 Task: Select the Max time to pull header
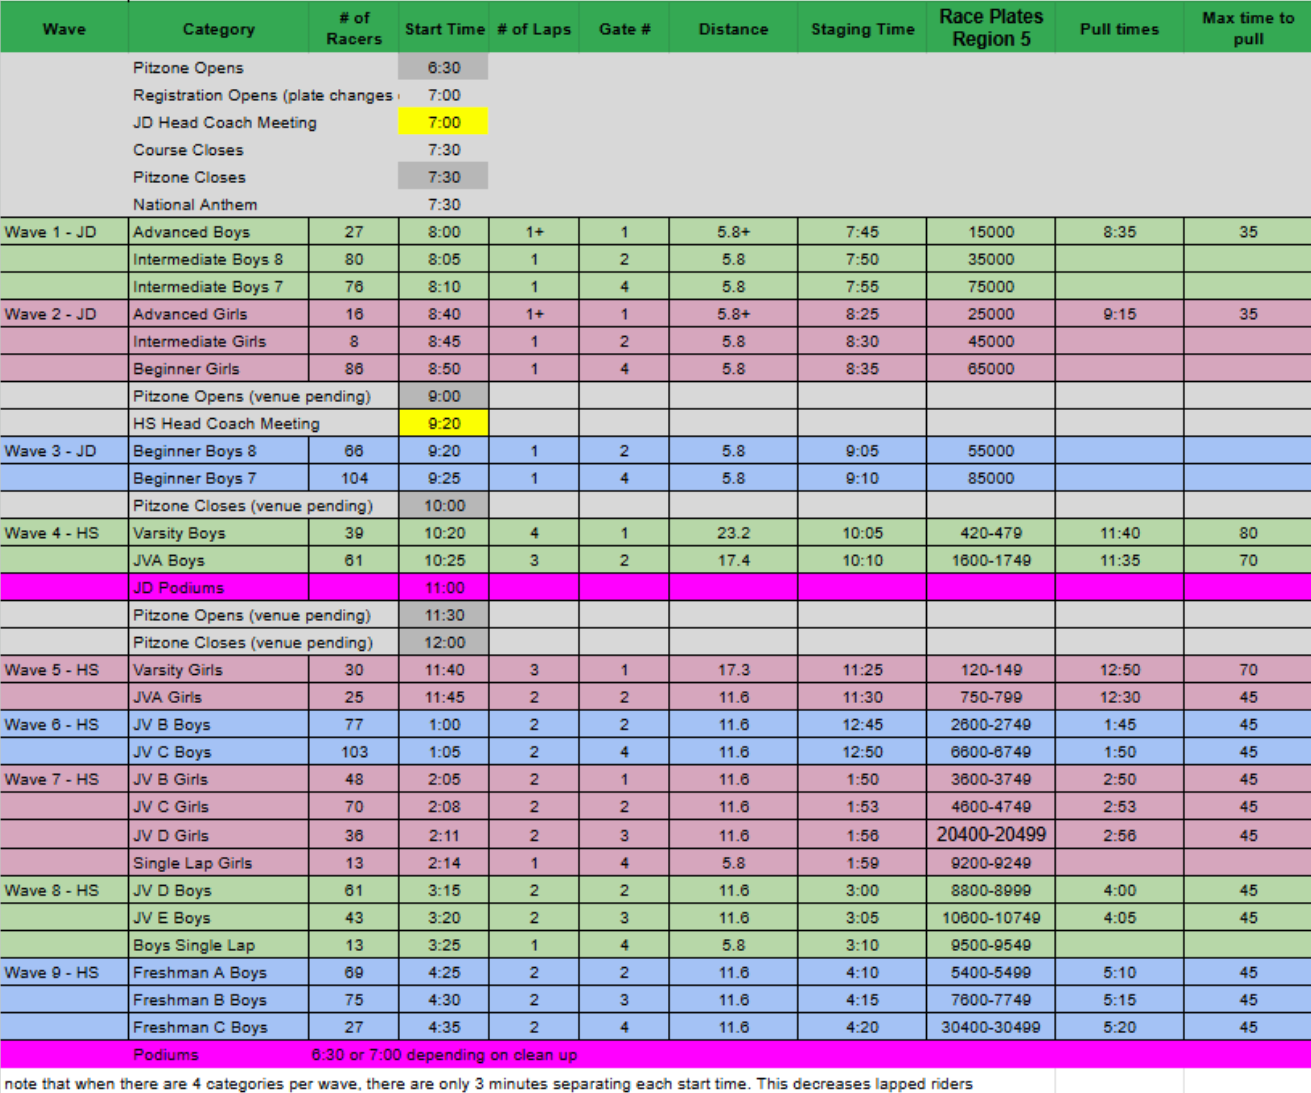[x=1248, y=28]
